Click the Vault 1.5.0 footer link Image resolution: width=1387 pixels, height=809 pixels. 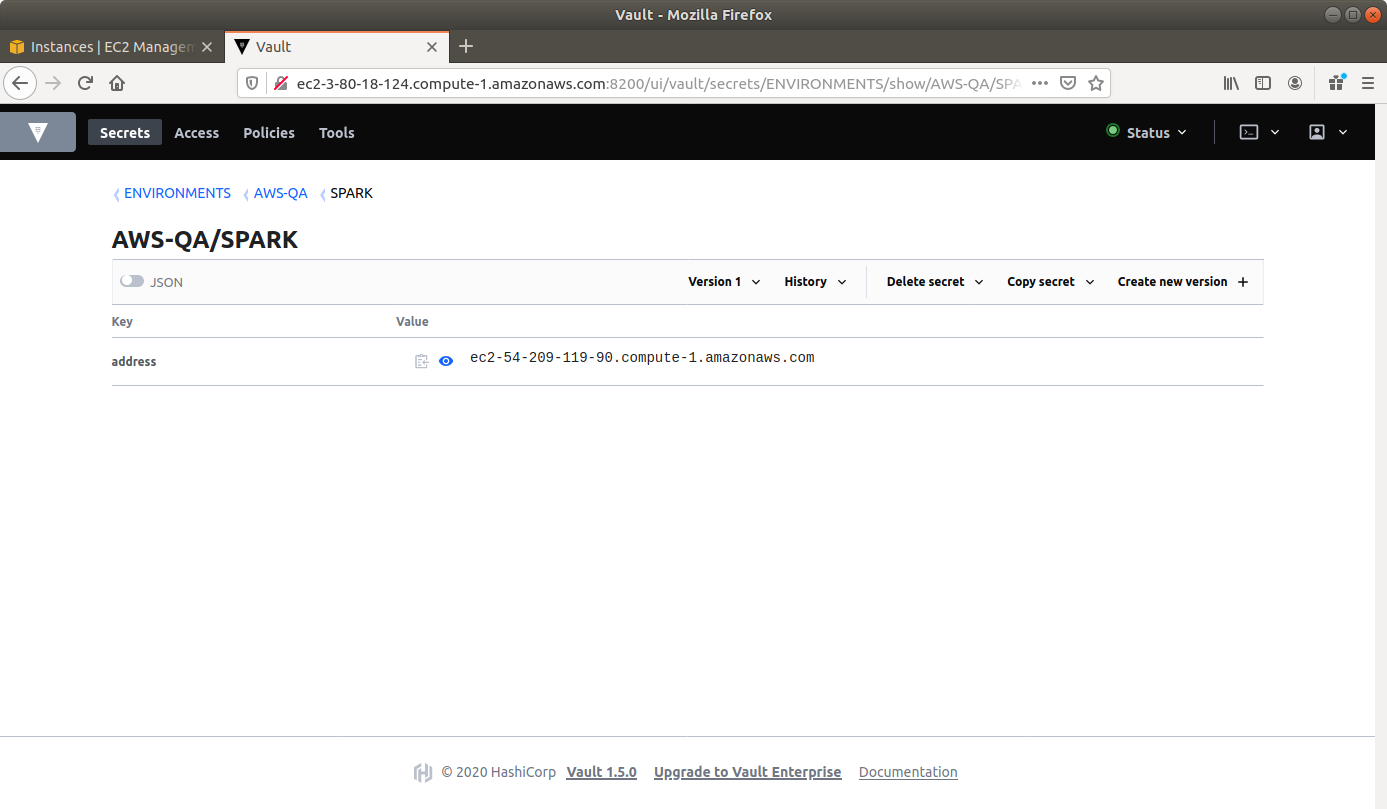[602, 772]
